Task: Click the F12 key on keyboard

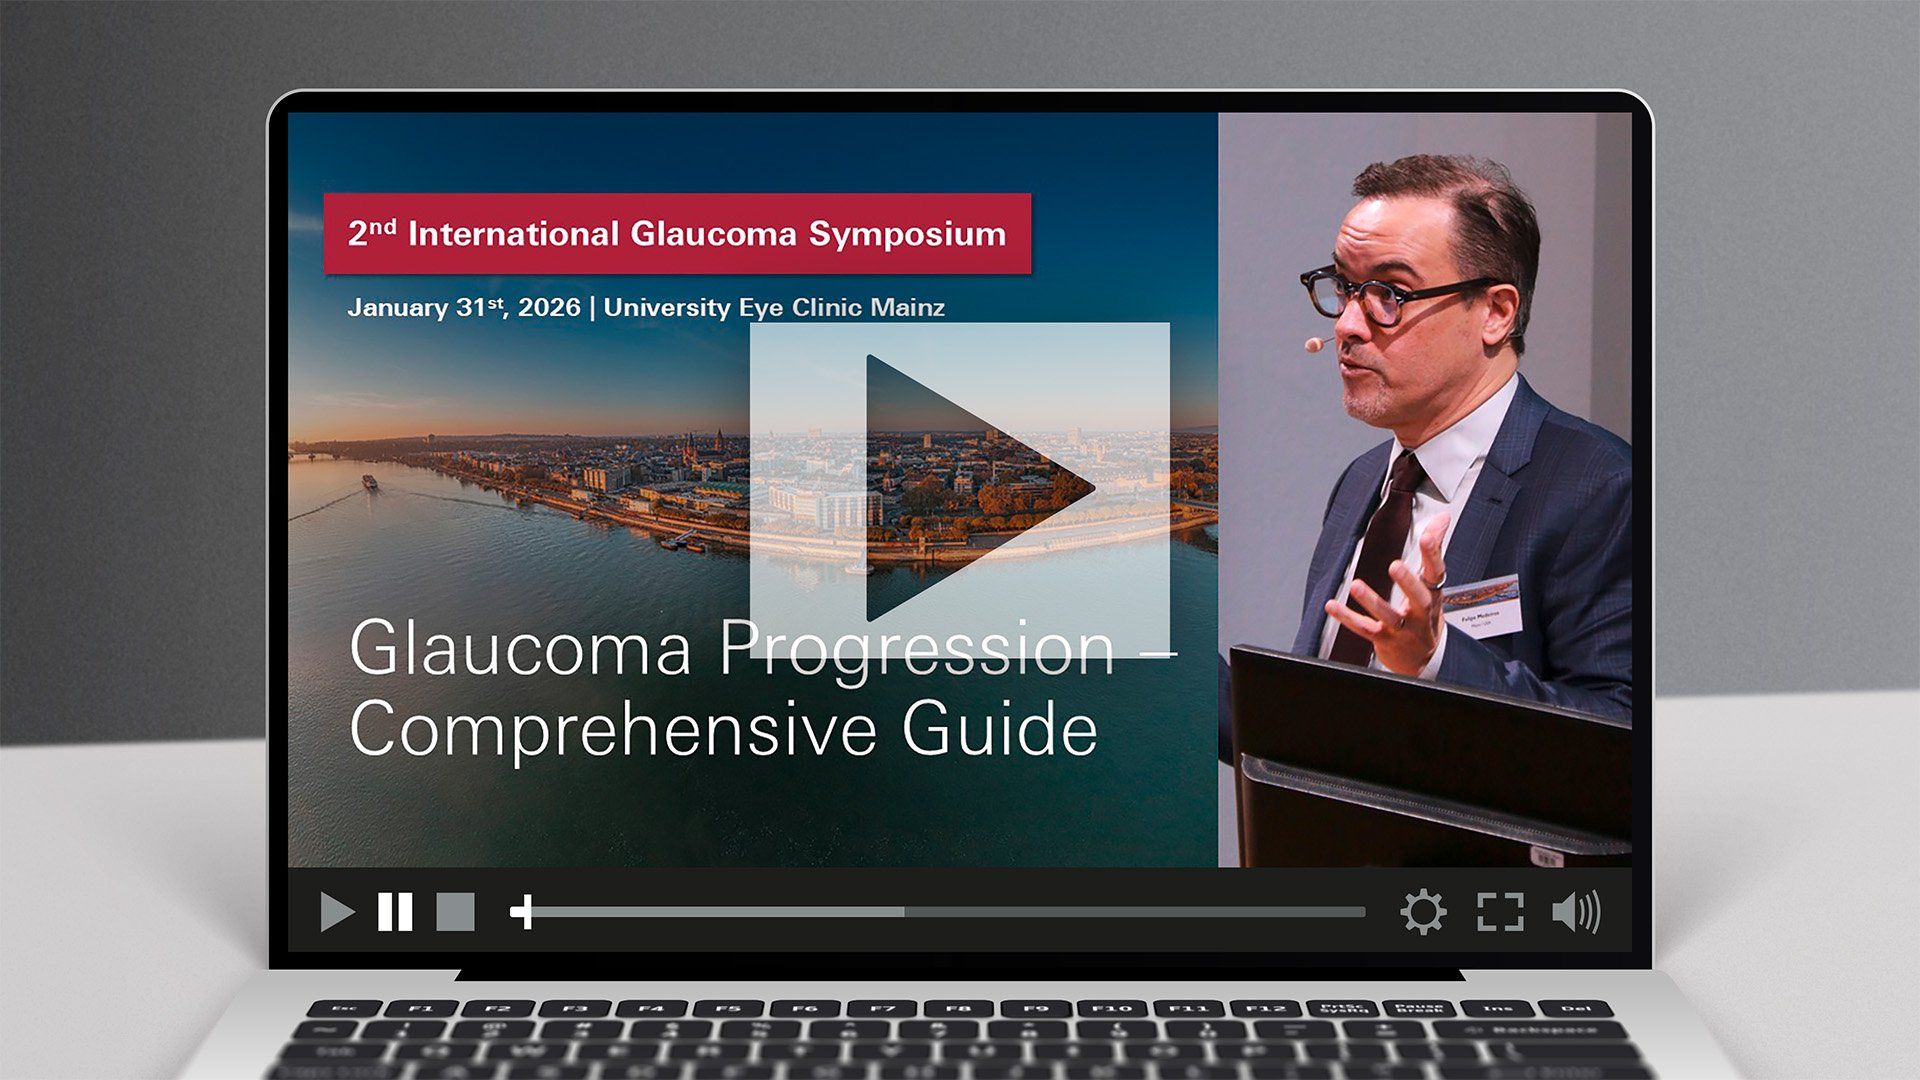Action: click(x=1265, y=1008)
